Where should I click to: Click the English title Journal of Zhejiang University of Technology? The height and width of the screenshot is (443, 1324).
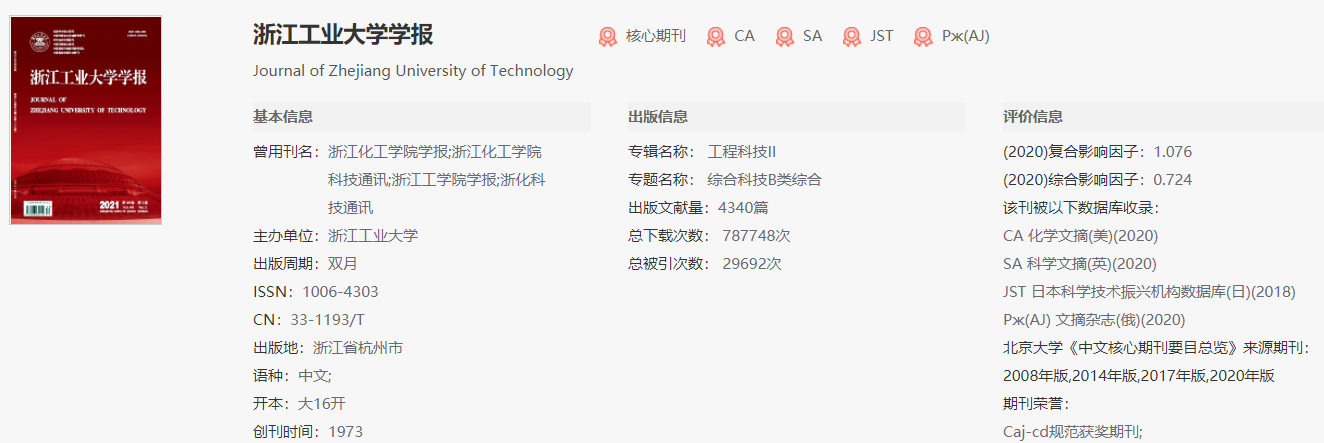[413, 71]
